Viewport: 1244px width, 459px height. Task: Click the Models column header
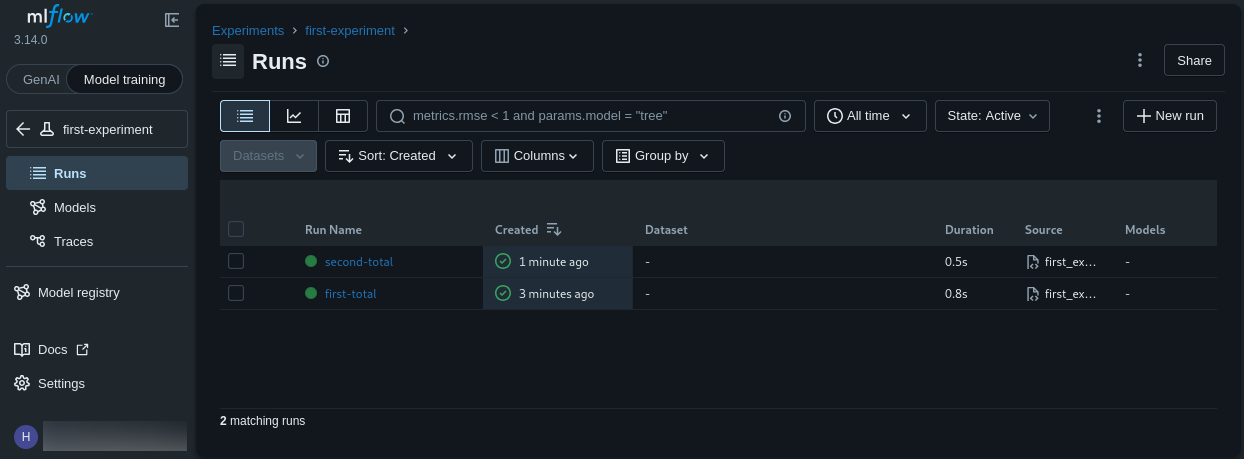pyautogui.click(x=1145, y=230)
